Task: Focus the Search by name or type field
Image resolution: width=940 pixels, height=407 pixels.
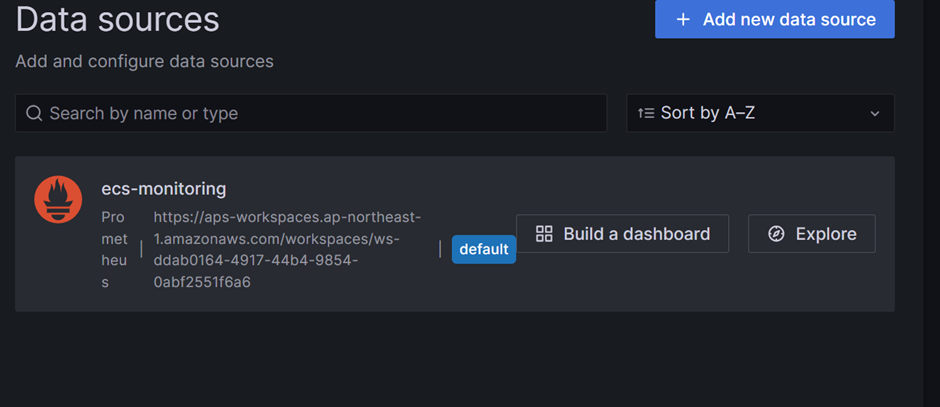Action: (x=311, y=113)
